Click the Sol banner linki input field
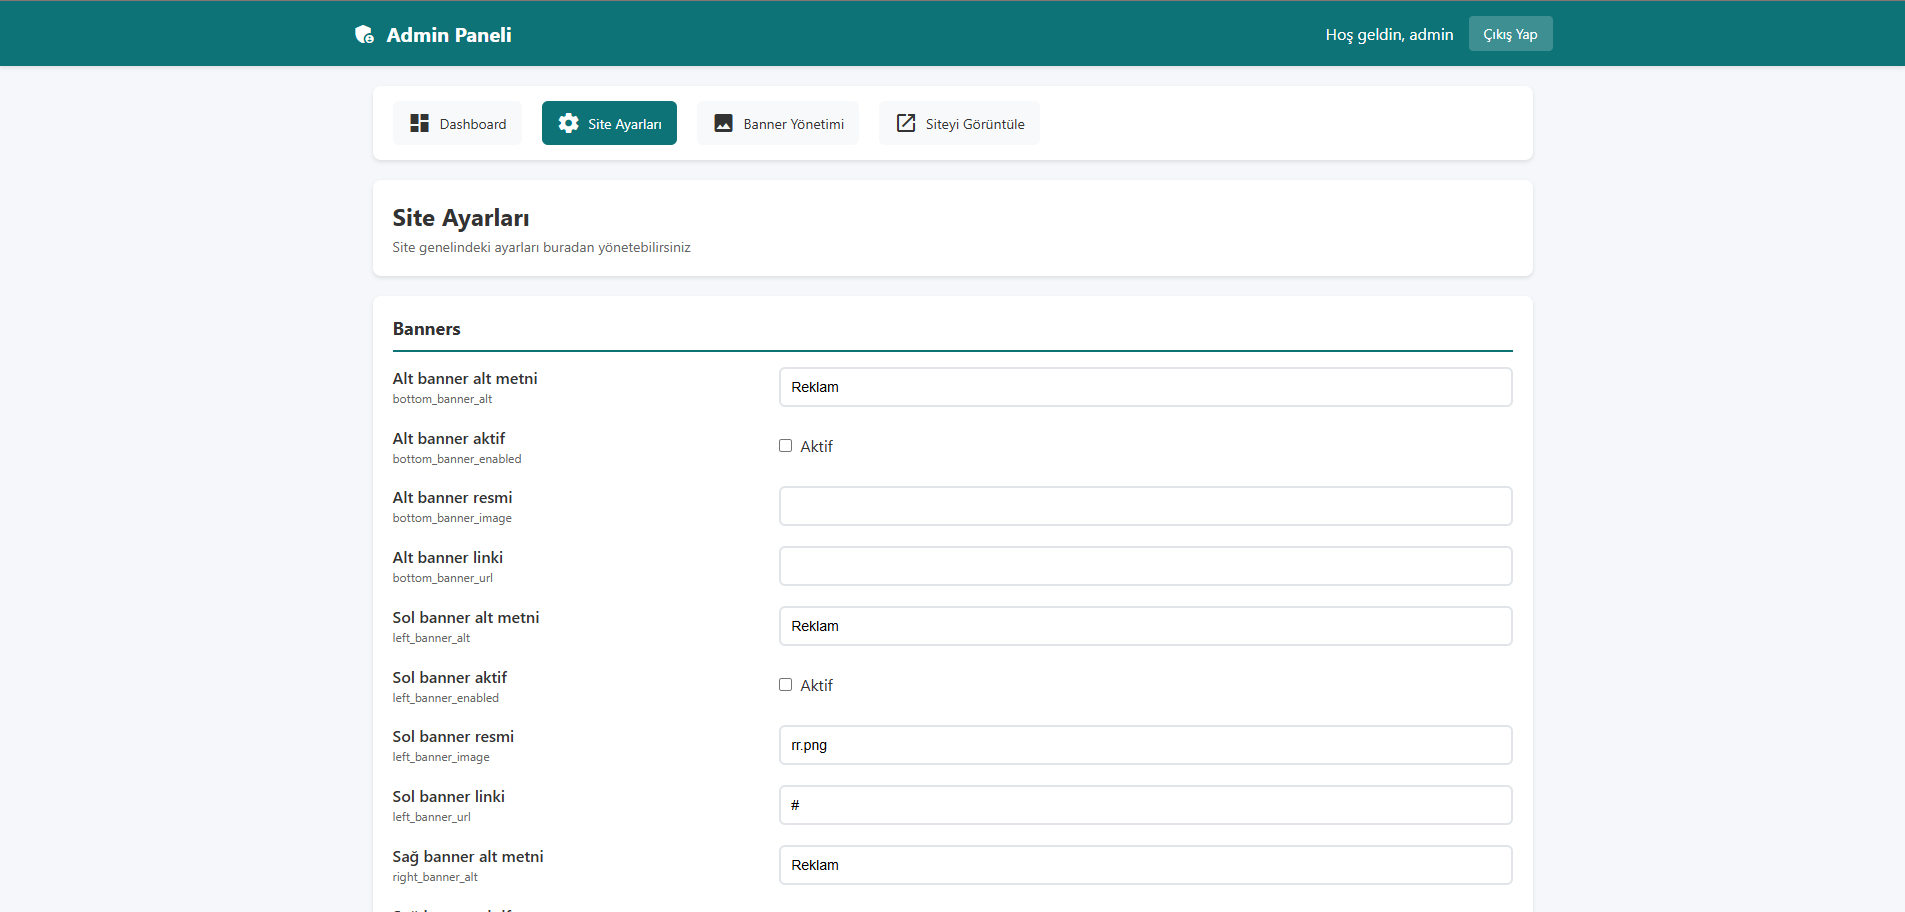Viewport: 1905px width, 912px height. click(1145, 805)
